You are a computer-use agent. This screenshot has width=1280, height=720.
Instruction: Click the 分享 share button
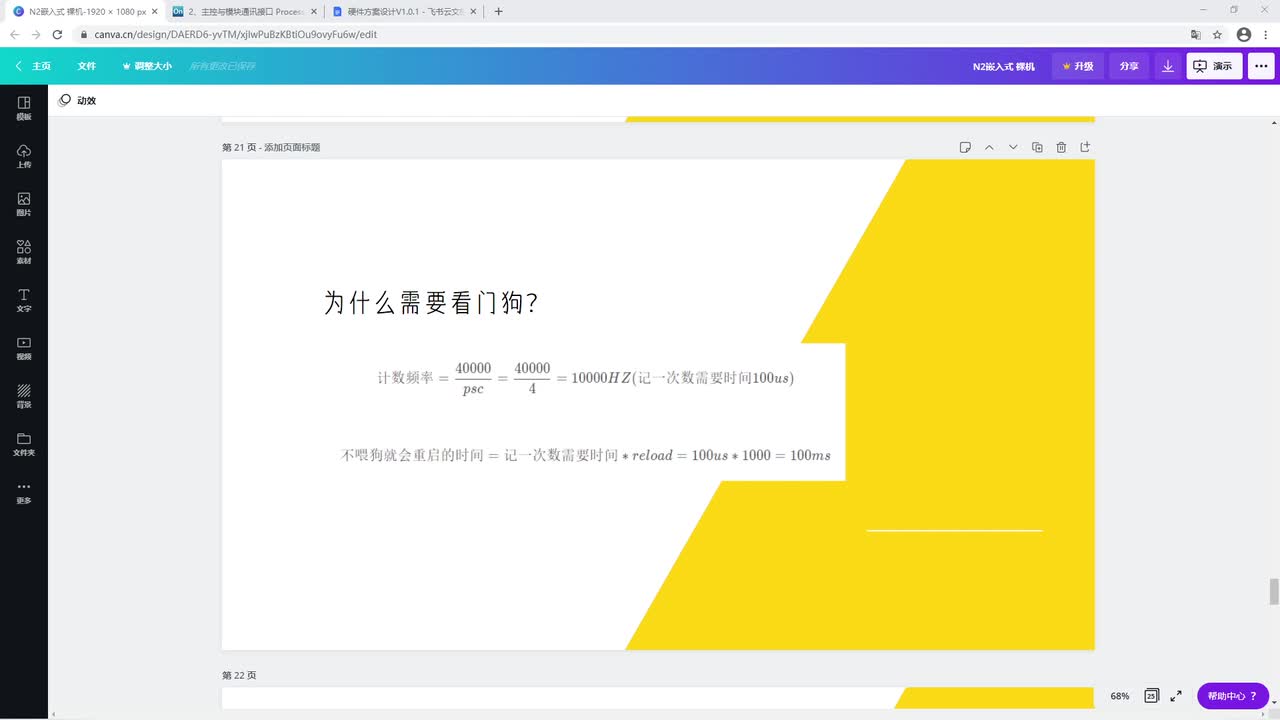pyautogui.click(x=1129, y=66)
